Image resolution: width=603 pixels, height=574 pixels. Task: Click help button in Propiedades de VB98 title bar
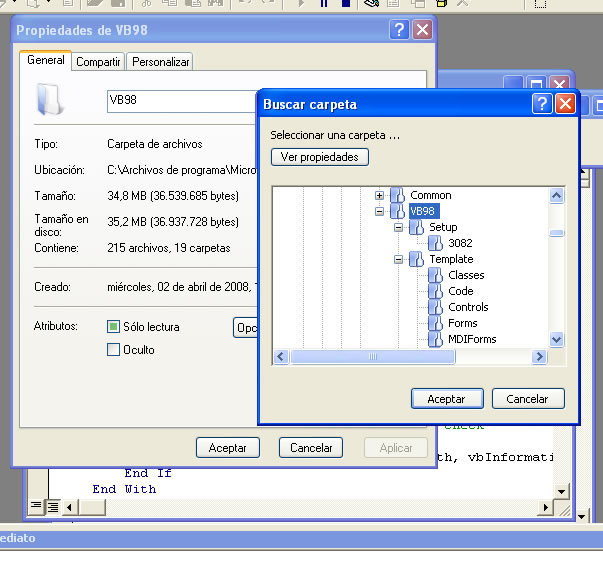pos(399,30)
